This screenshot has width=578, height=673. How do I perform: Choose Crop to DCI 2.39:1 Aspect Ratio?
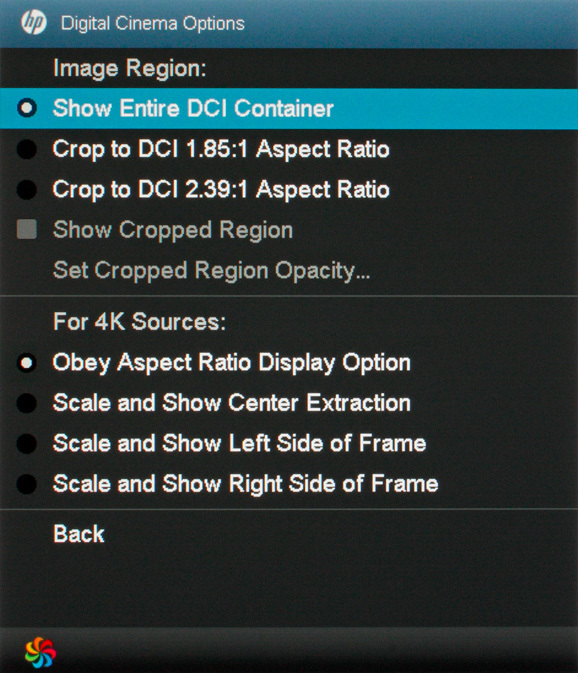click(x=289, y=190)
